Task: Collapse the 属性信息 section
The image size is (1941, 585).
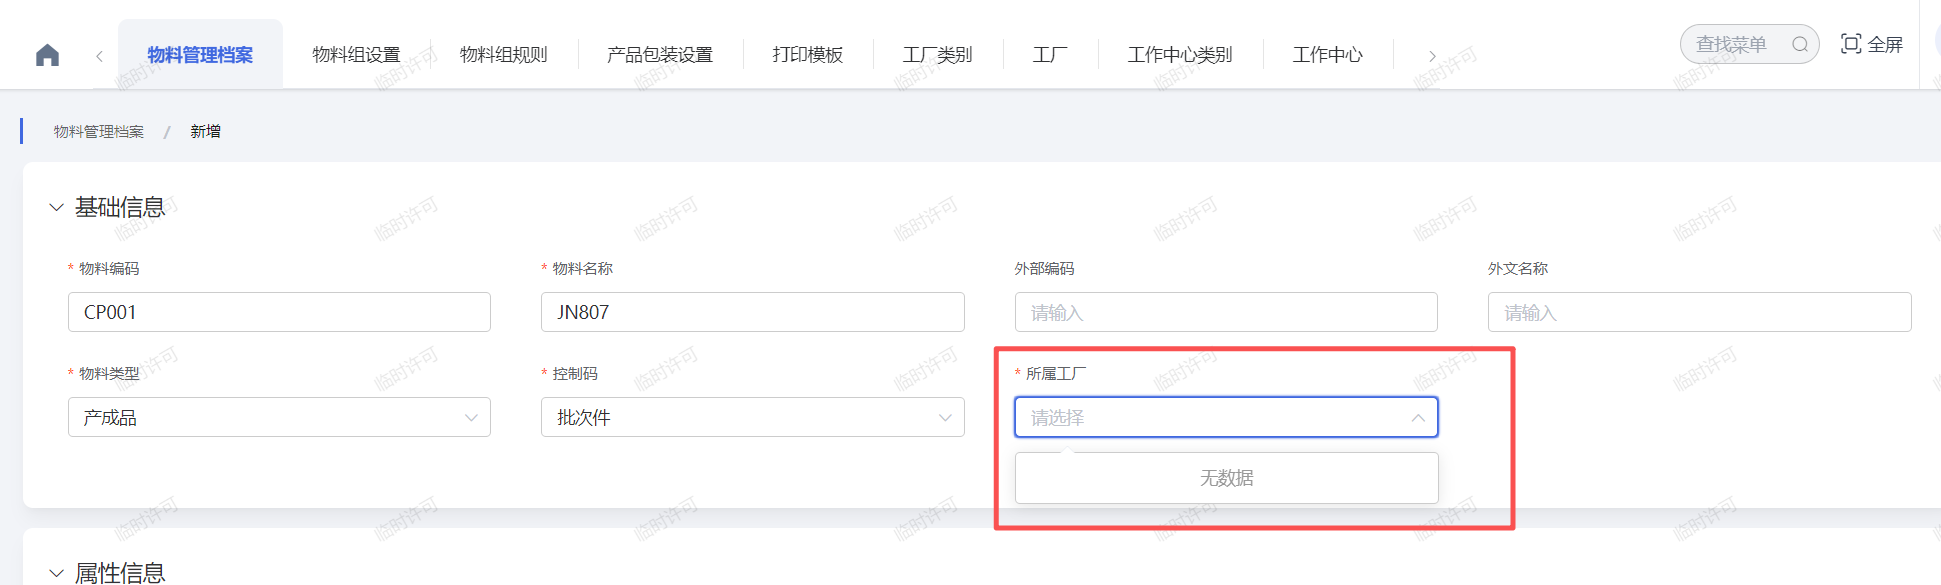Action: pyautogui.click(x=56, y=573)
